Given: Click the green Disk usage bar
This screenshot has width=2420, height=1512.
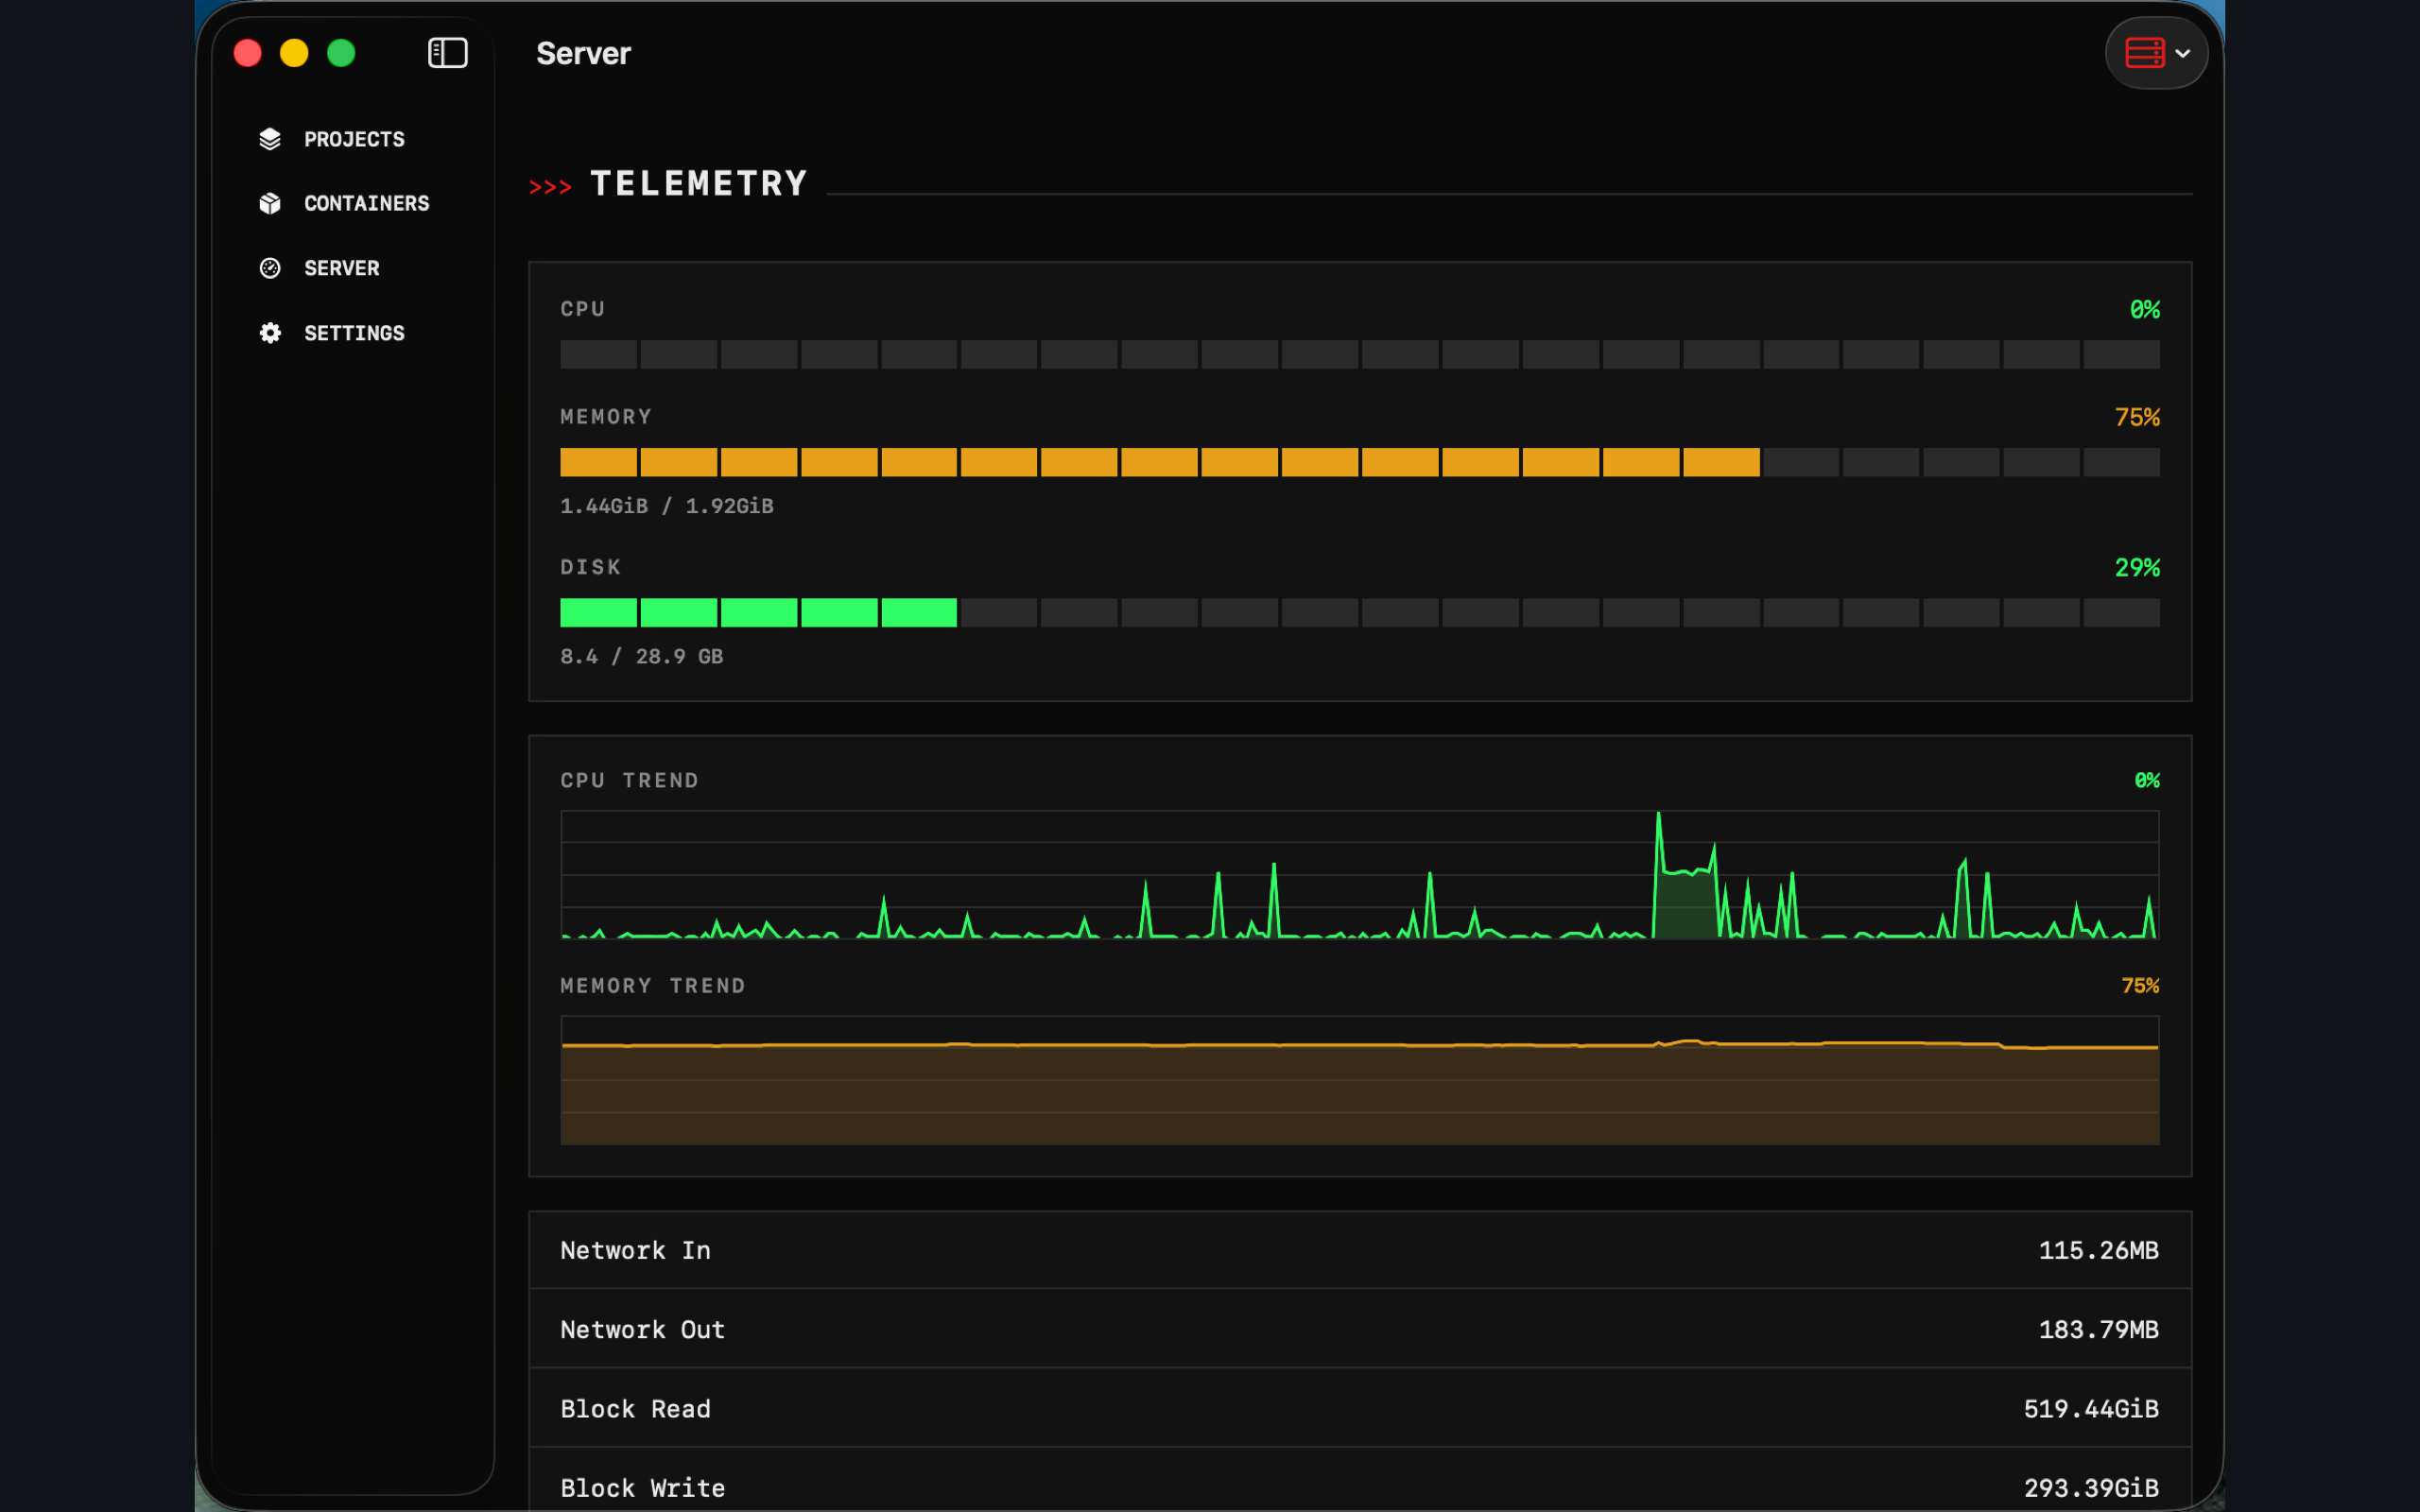Looking at the screenshot, I should click(1360, 612).
